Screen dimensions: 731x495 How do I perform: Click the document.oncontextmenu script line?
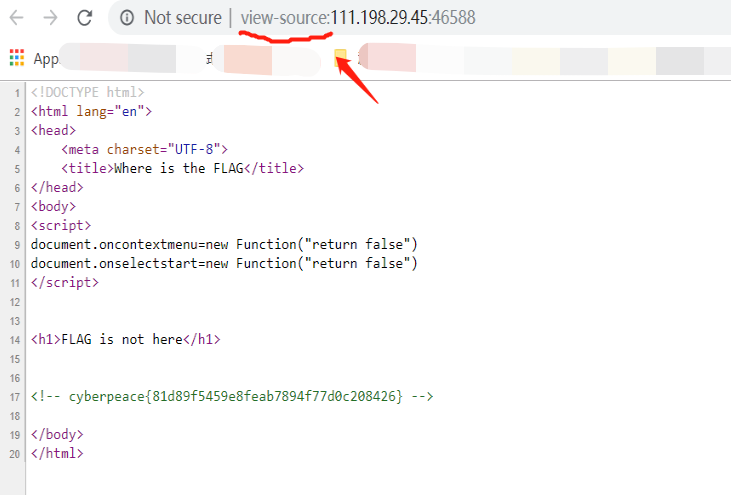pos(224,244)
